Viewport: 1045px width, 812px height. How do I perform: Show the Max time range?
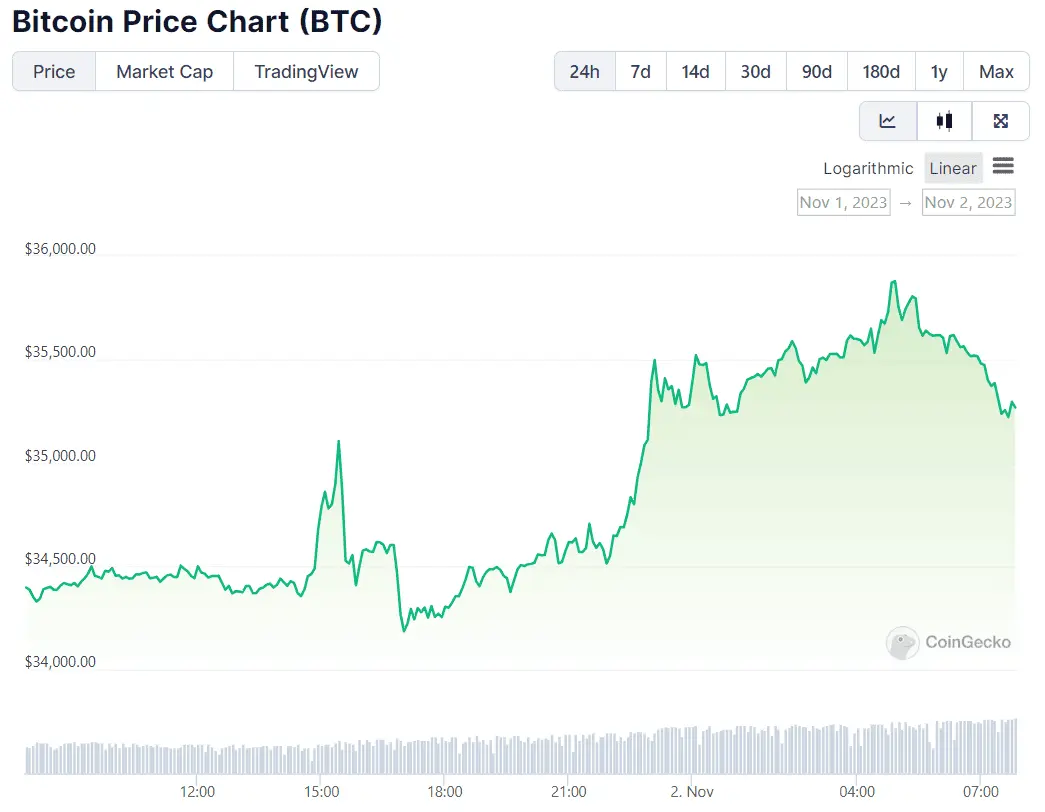pos(996,71)
